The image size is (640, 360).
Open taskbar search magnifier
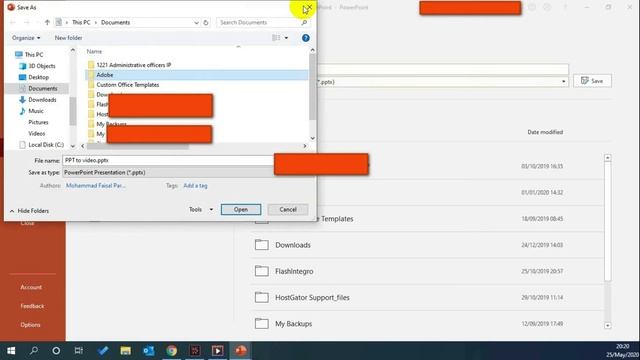(34, 351)
